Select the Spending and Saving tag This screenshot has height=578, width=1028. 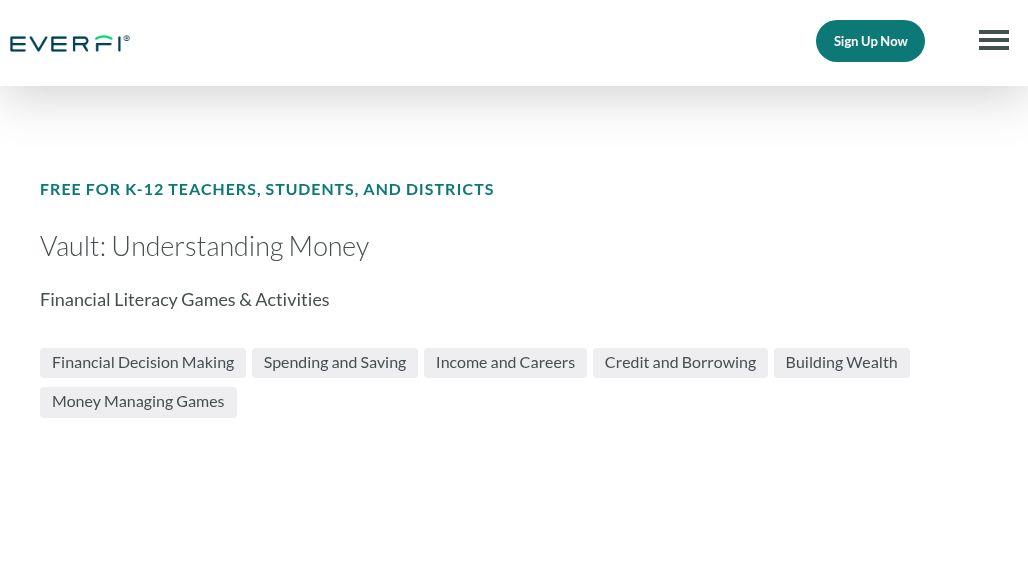coord(334,362)
